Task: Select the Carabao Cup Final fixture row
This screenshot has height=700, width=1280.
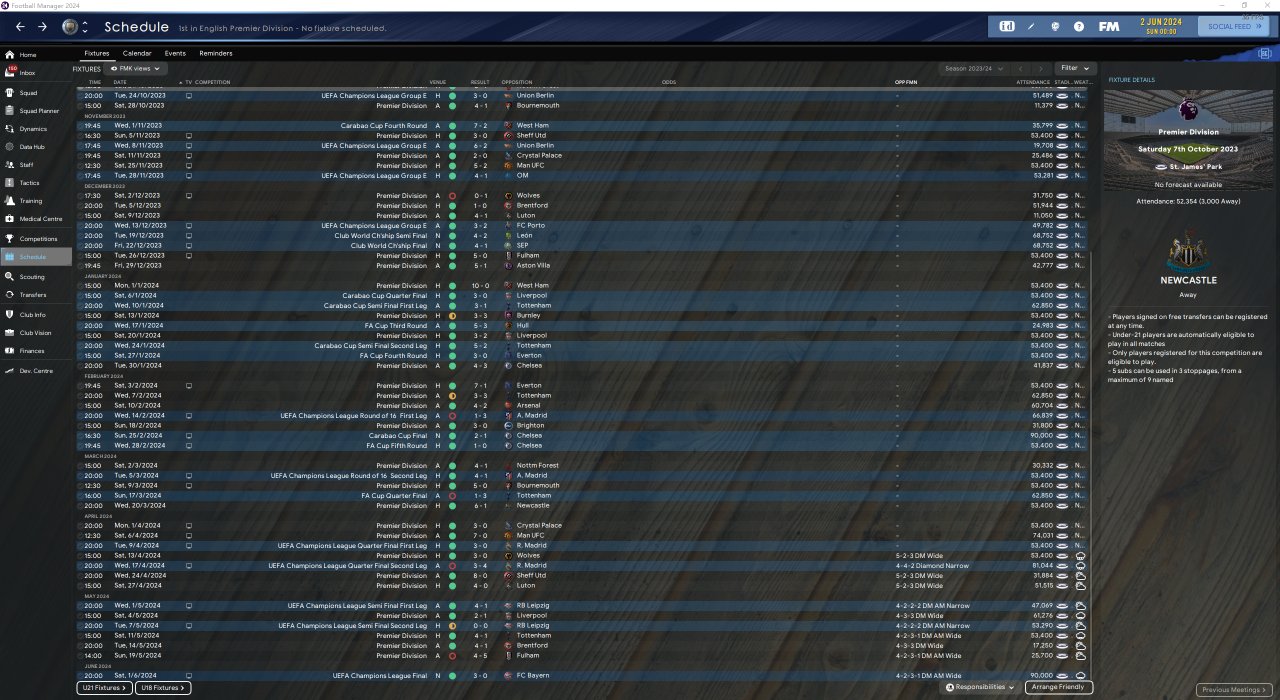Action: (x=582, y=436)
